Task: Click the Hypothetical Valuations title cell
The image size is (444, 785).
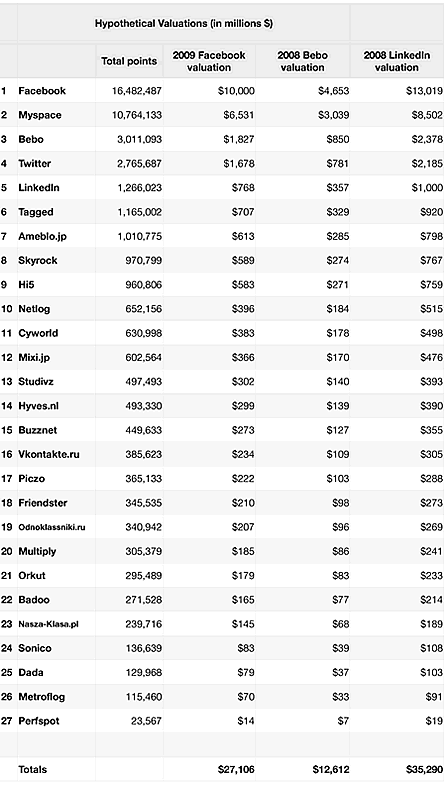Action: click(x=184, y=24)
